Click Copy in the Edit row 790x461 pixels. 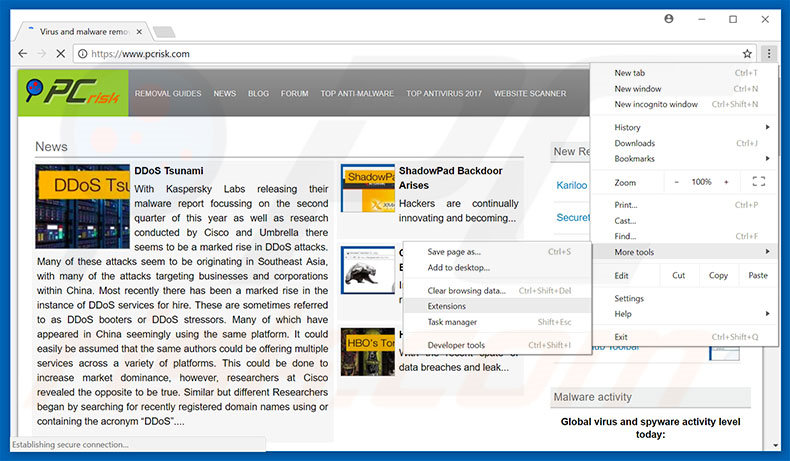coord(718,276)
